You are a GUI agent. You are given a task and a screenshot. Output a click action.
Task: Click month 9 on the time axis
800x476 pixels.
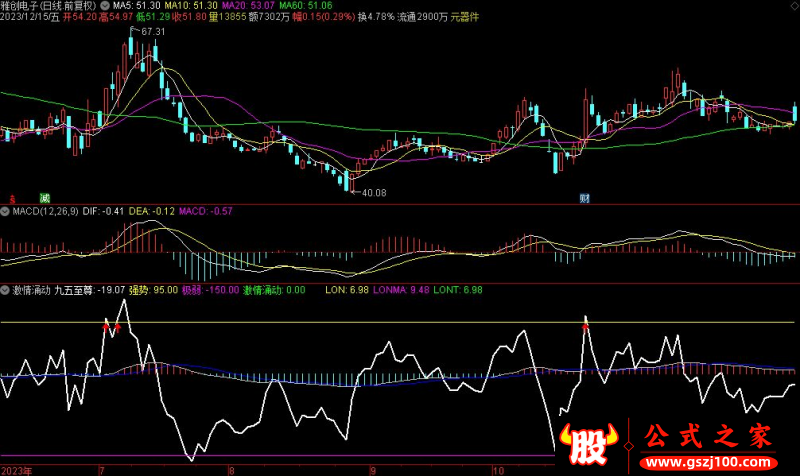[x=372, y=469]
